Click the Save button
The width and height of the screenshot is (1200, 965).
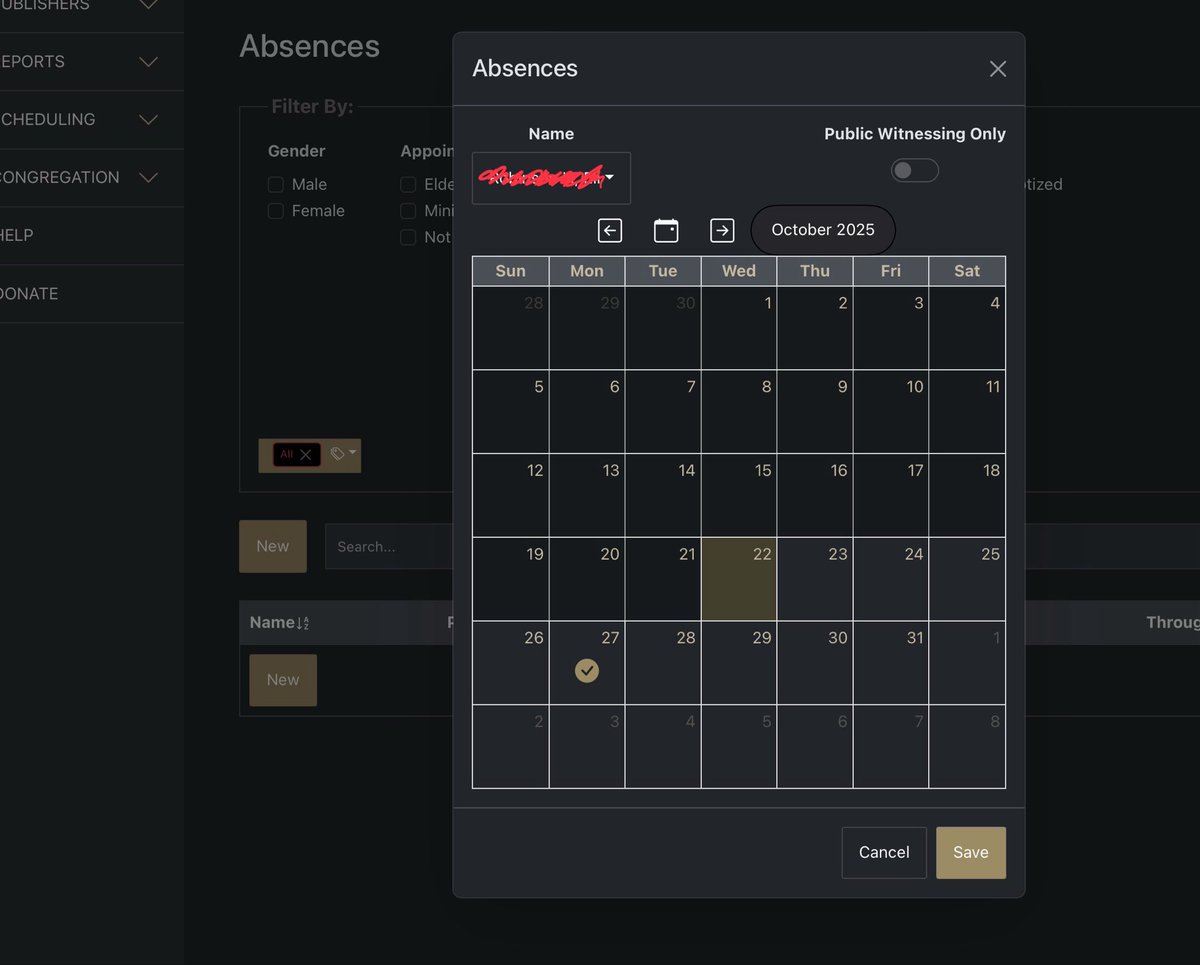971,853
